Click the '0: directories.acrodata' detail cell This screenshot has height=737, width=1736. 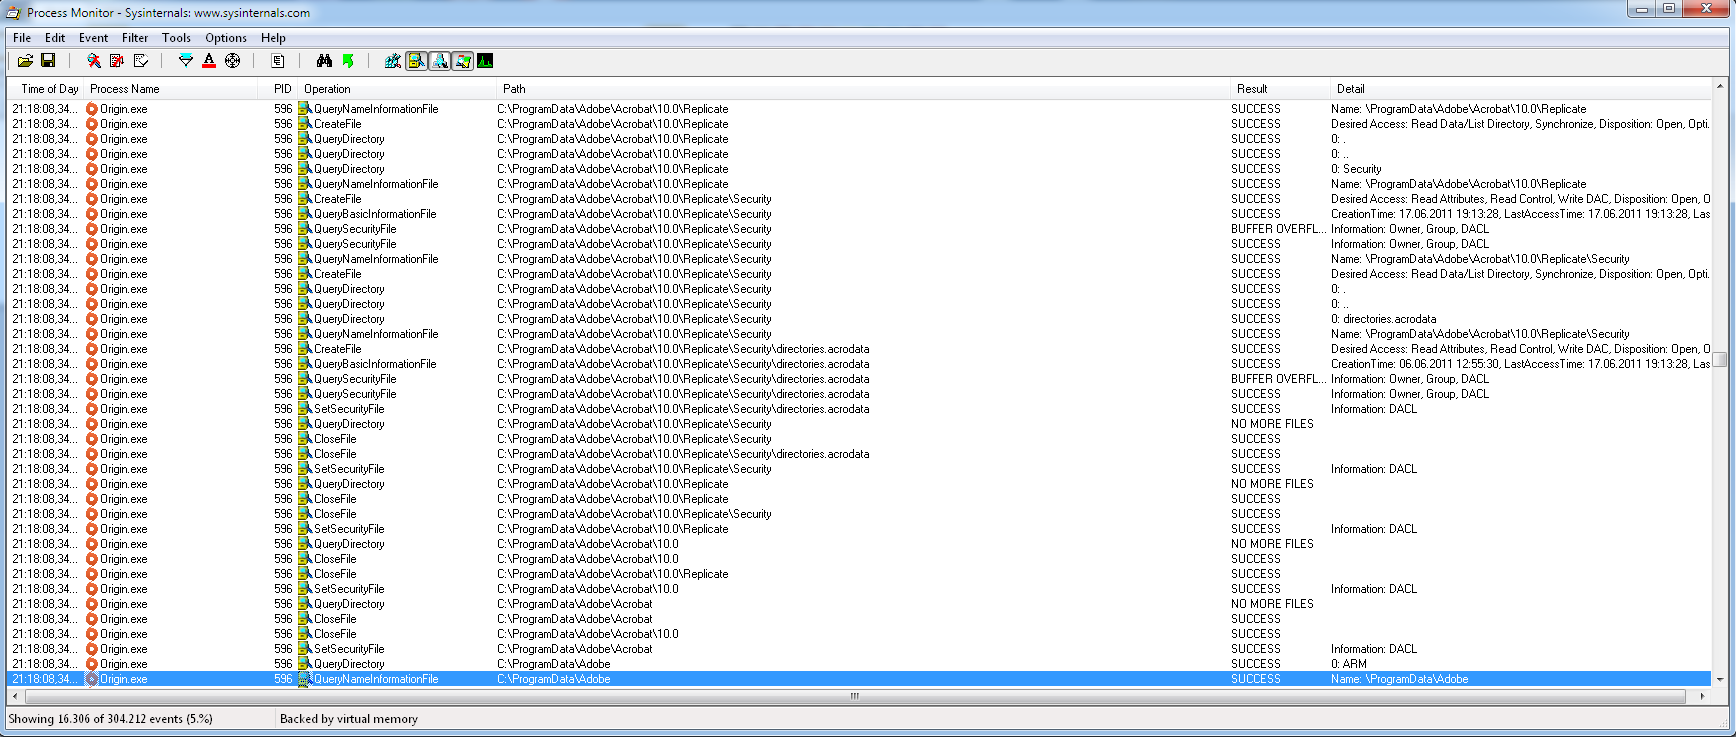pos(1383,319)
